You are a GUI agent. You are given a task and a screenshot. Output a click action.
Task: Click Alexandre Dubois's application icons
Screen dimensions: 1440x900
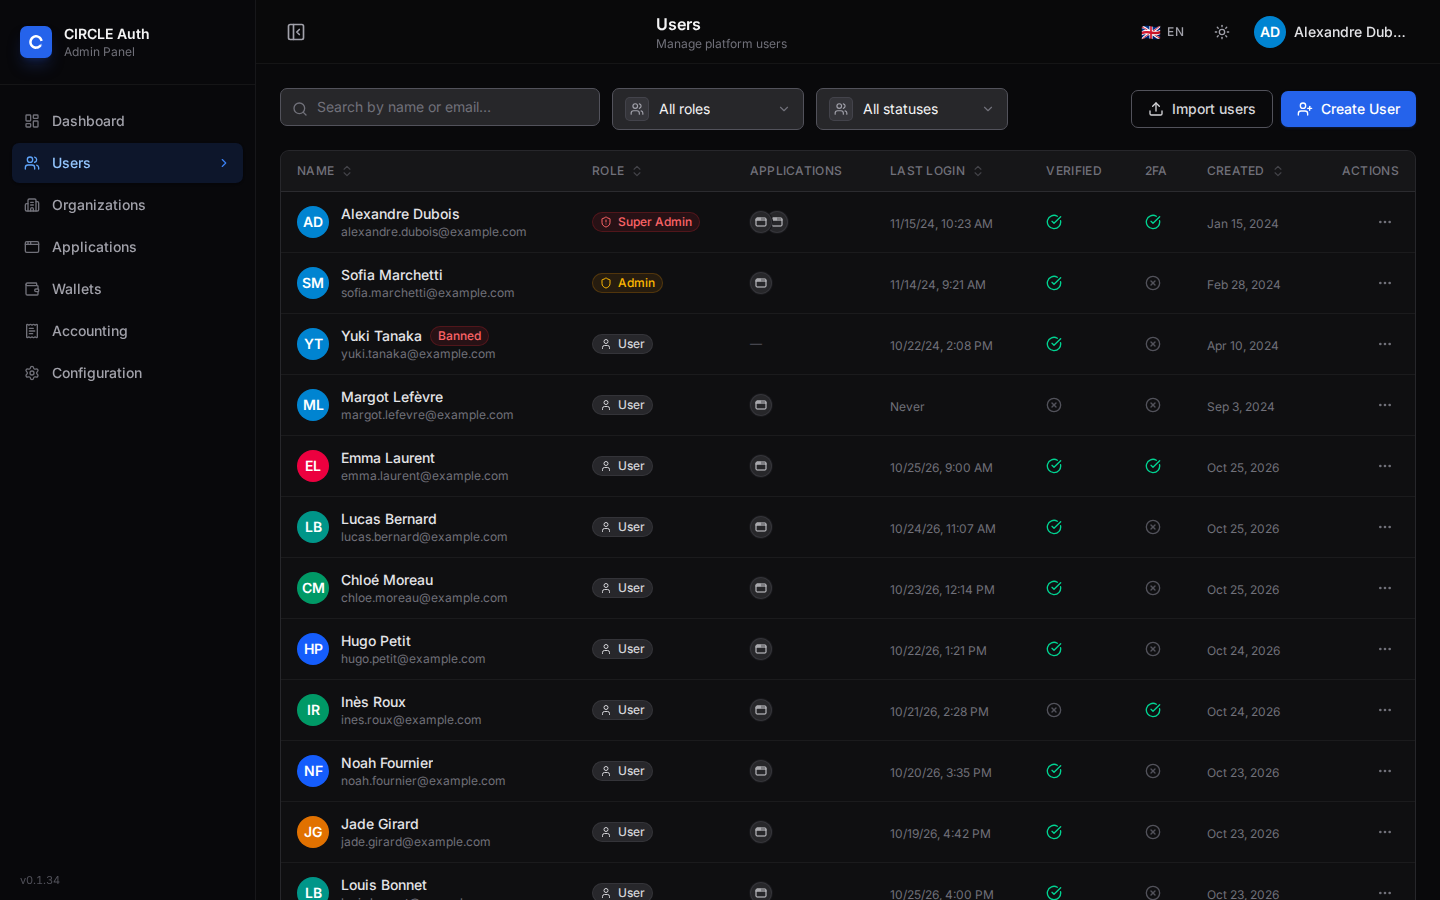(x=769, y=222)
